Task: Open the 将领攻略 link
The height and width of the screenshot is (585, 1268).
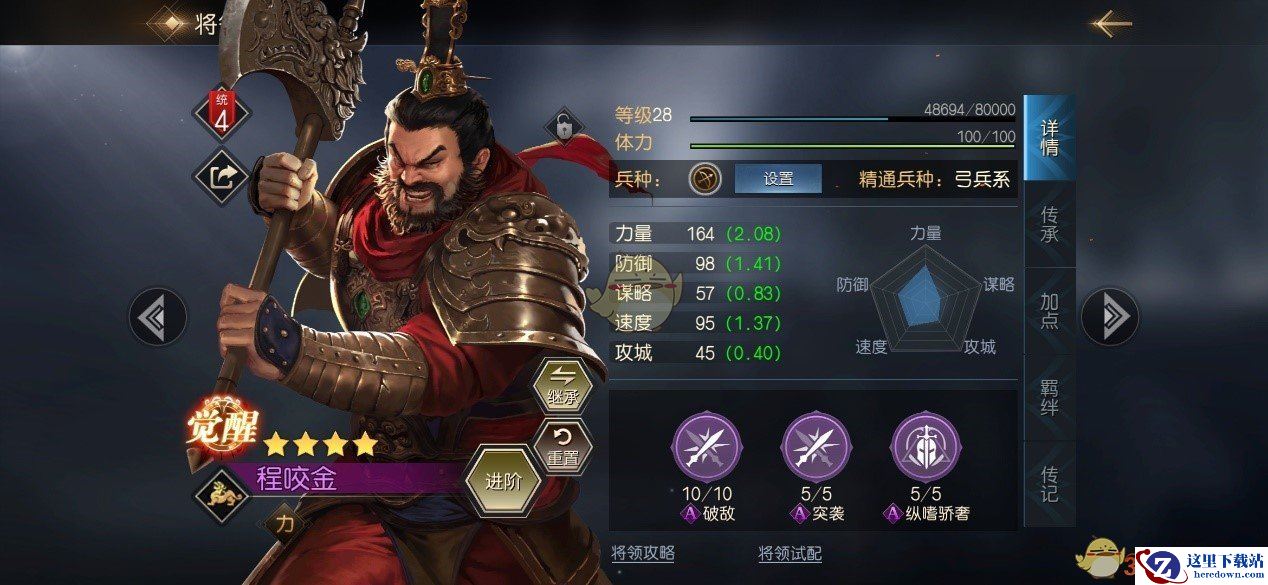Action: click(643, 553)
